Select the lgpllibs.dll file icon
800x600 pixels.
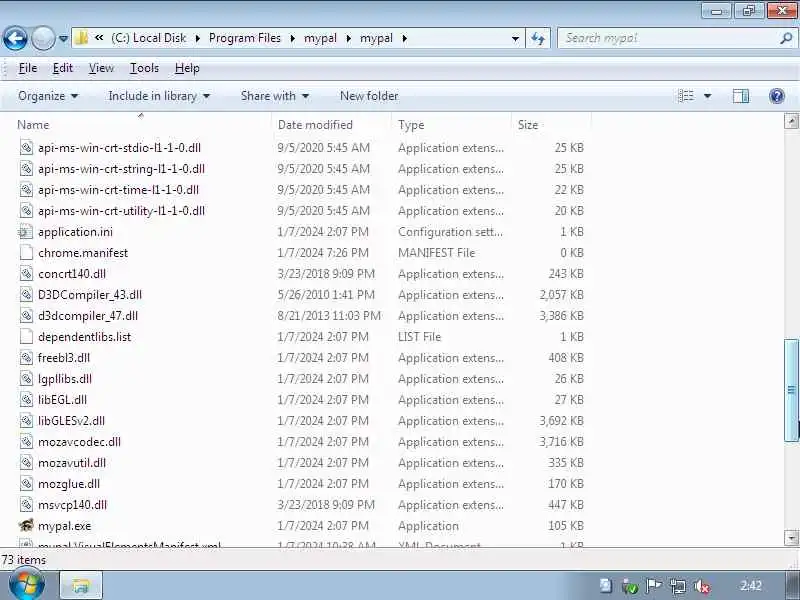tap(26, 379)
